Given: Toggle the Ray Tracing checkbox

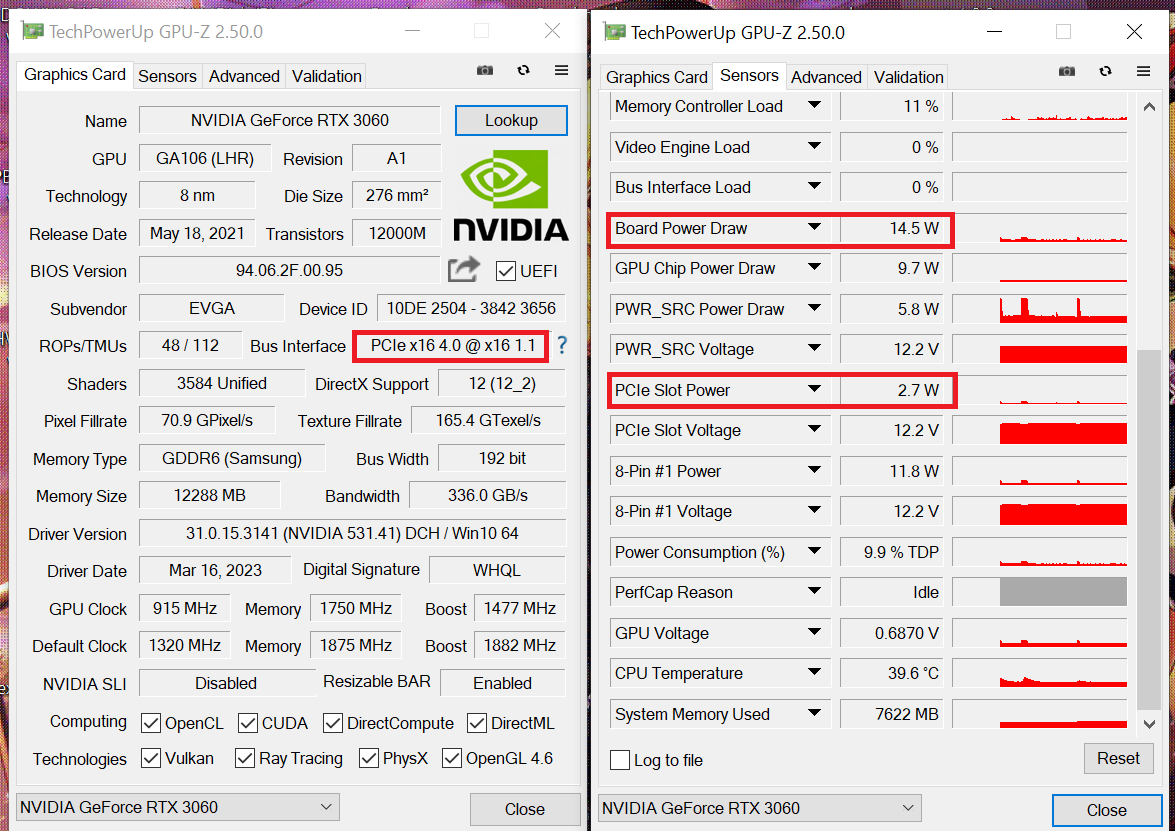Looking at the screenshot, I should pos(244,758).
